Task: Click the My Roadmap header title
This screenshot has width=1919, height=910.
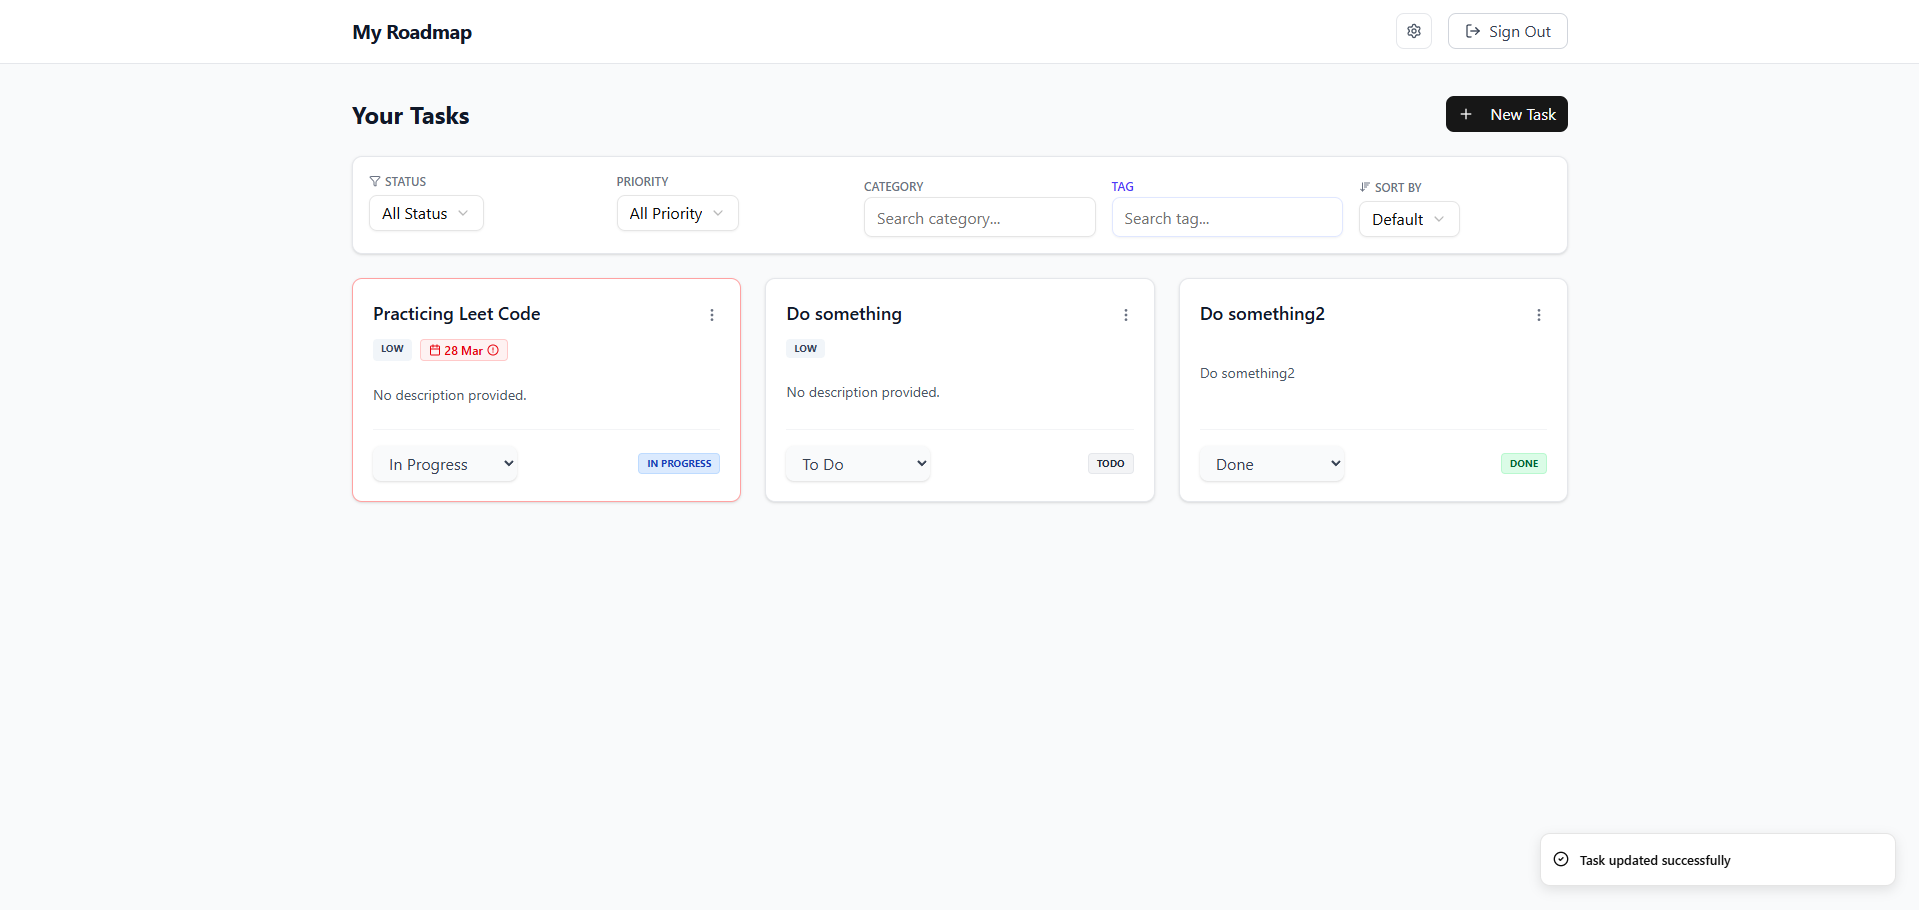Action: tap(412, 32)
